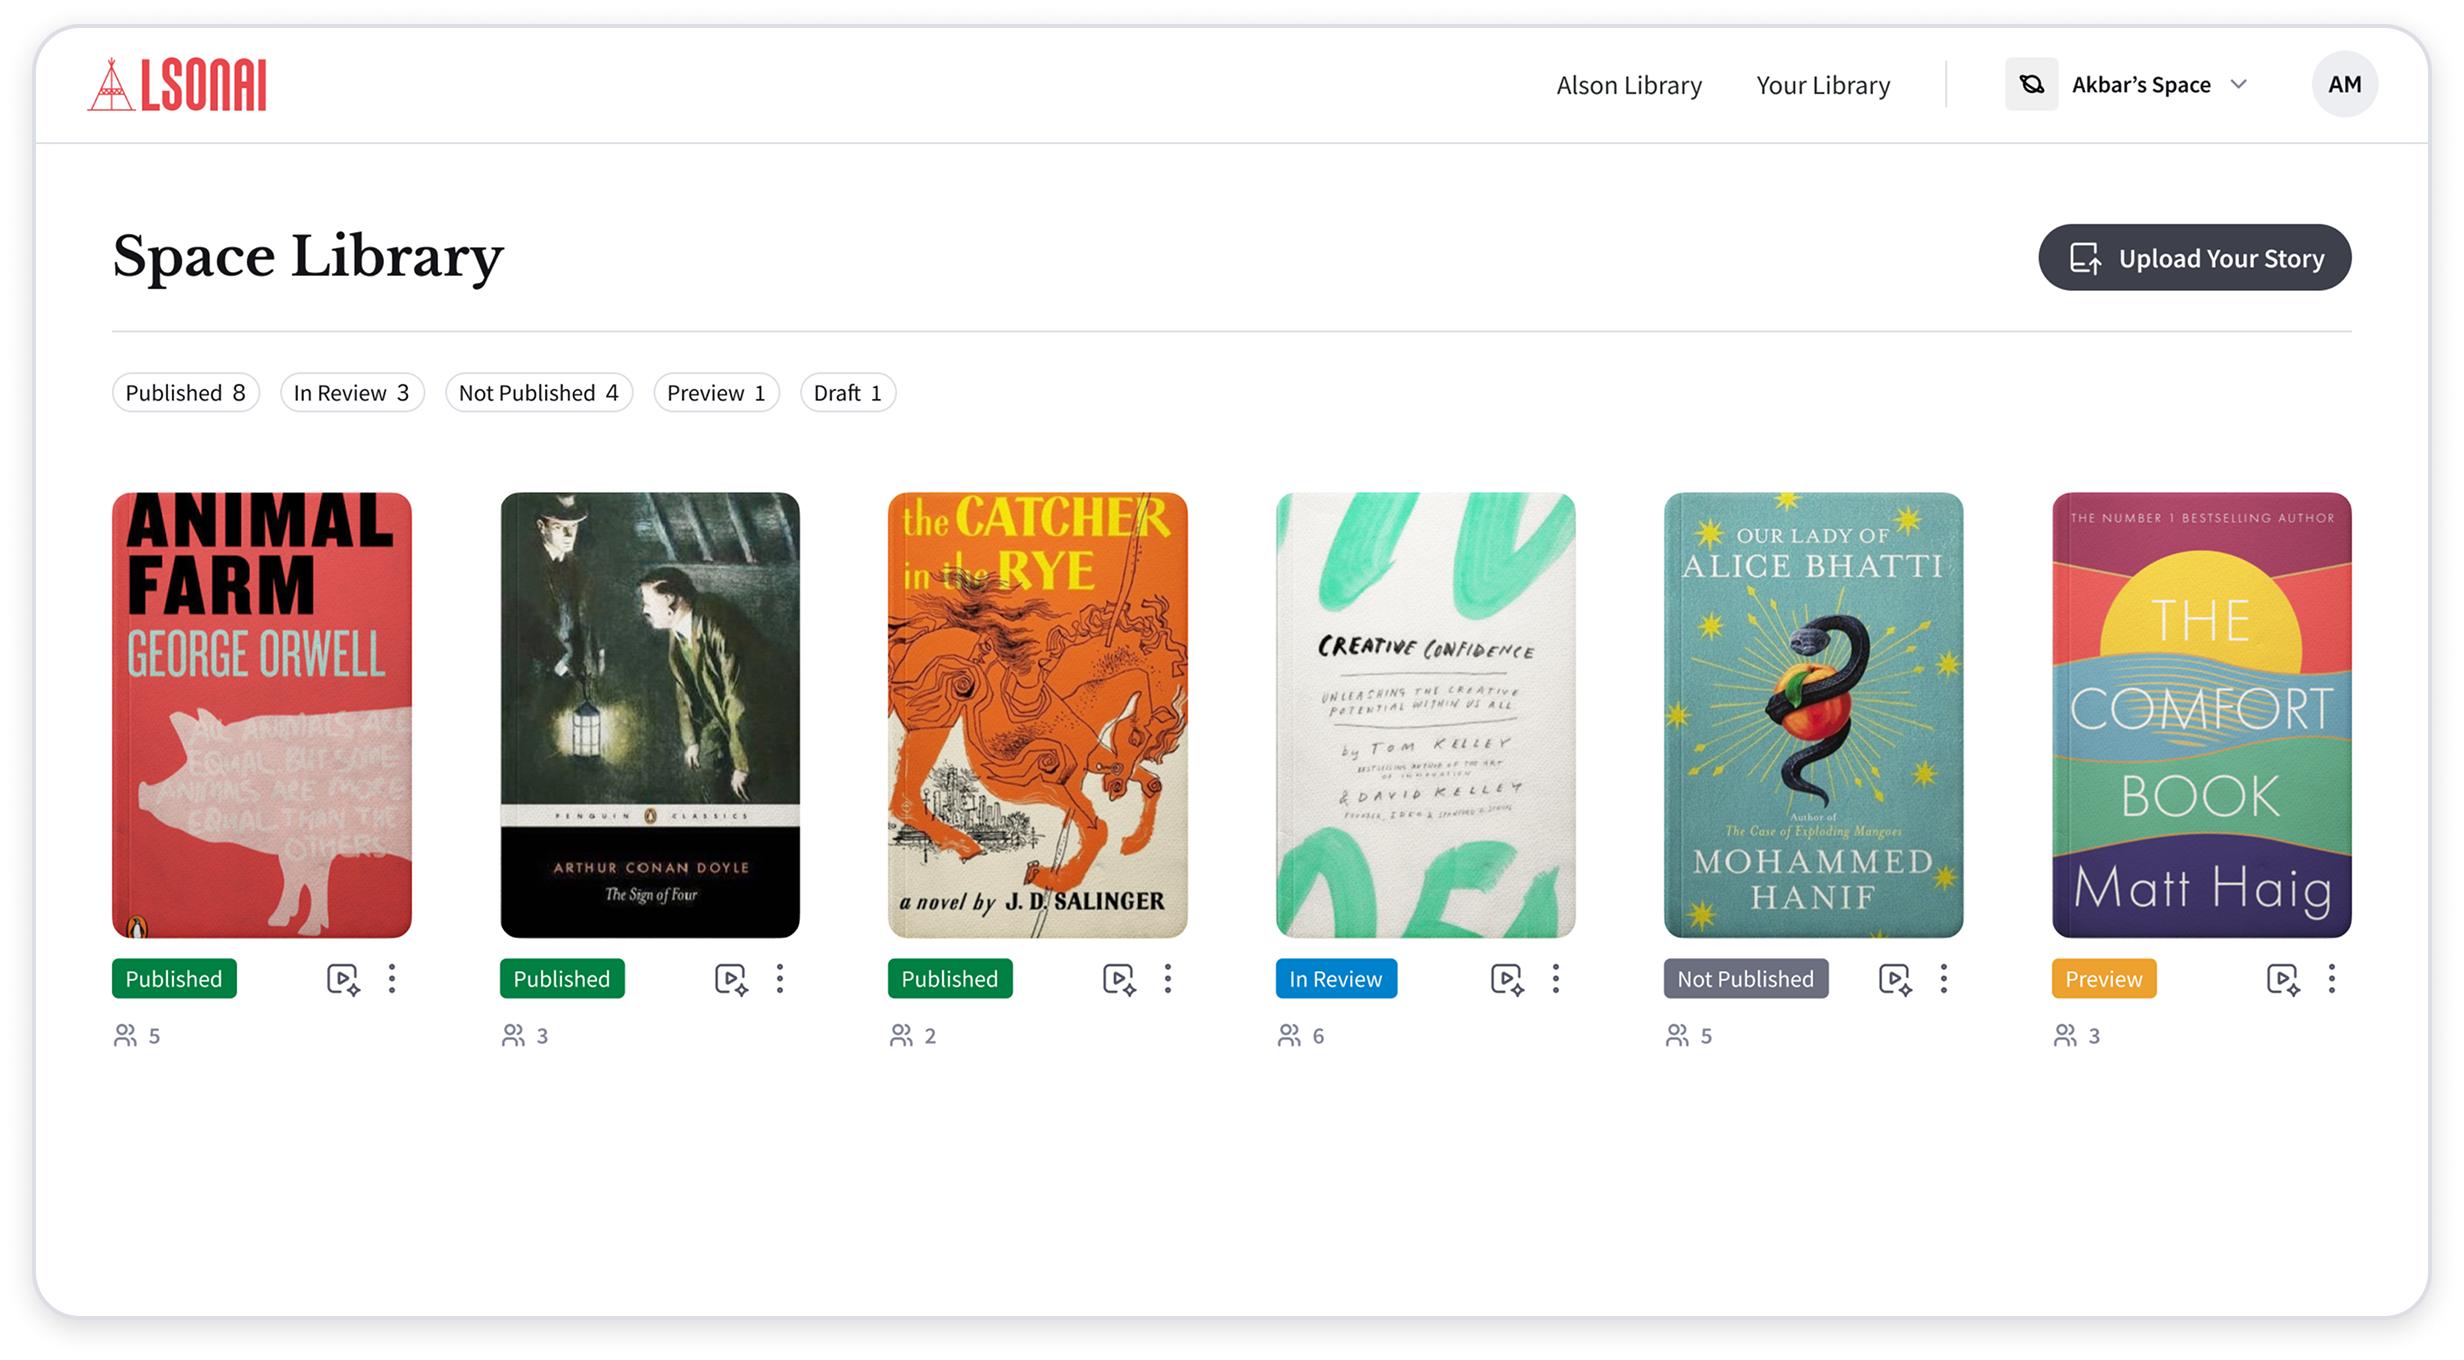This screenshot has width=2464, height=1360.
Task: Open Your Library nav item
Action: click(x=1823, y=86)
